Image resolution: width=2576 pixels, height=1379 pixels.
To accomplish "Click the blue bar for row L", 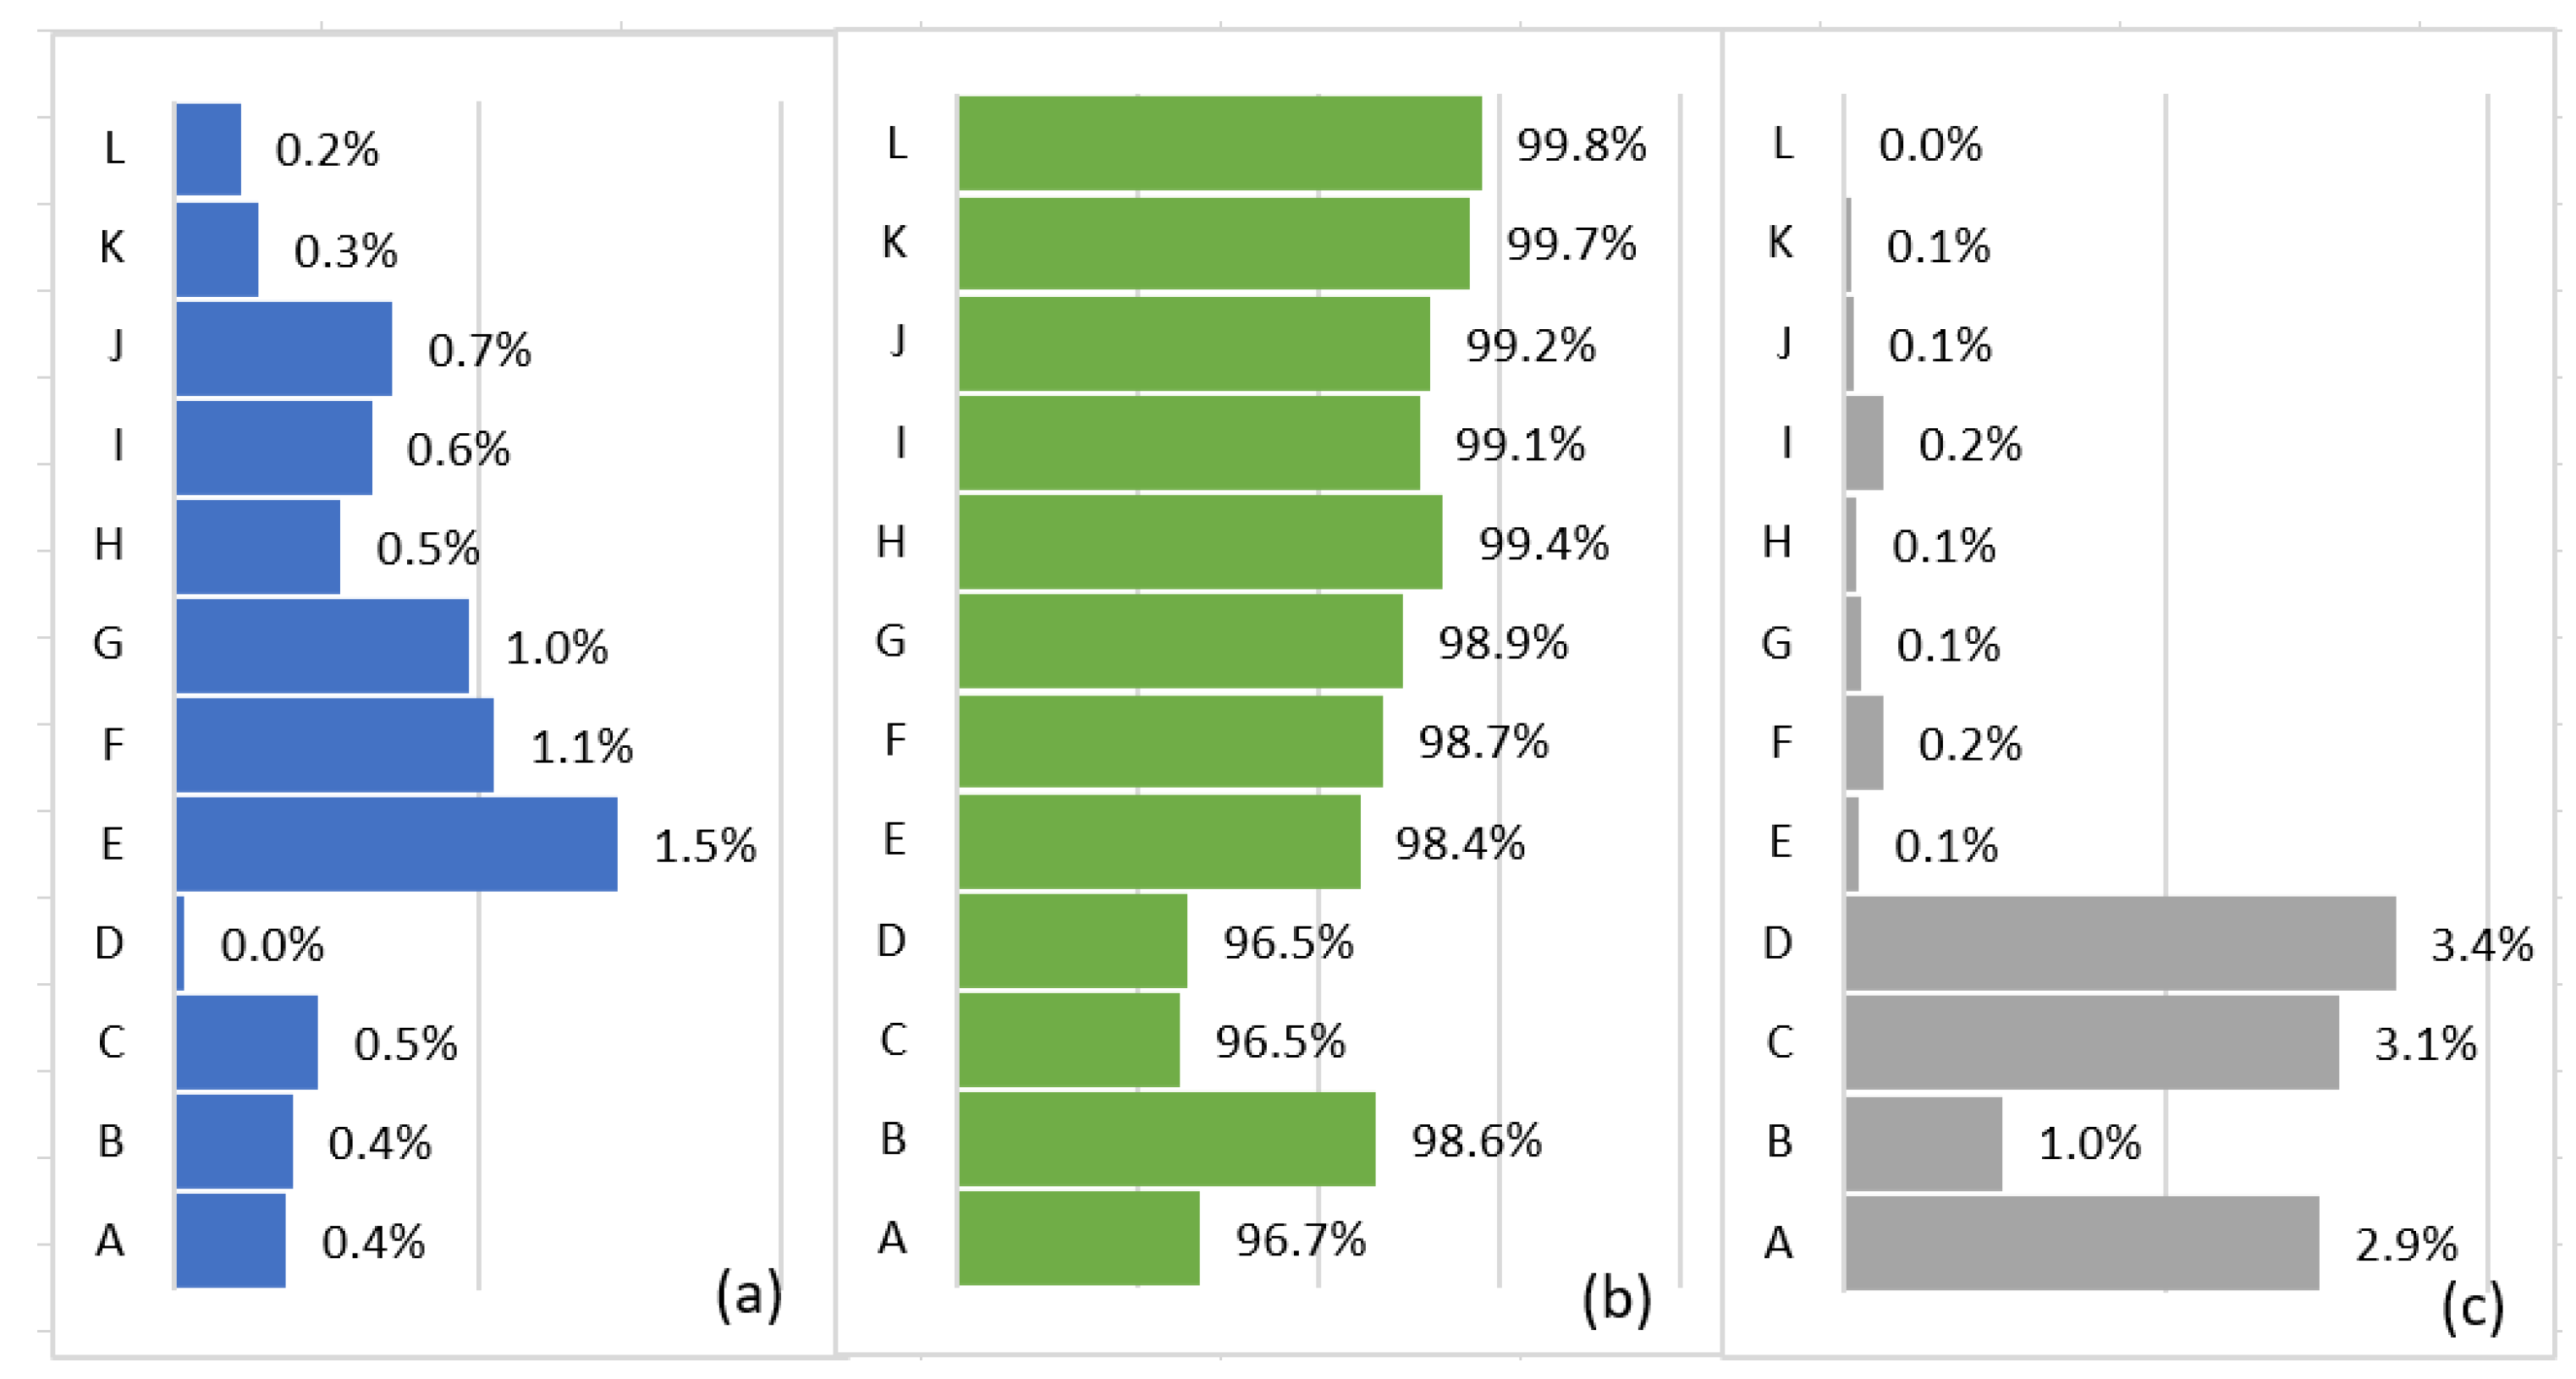I will (209, 149).
